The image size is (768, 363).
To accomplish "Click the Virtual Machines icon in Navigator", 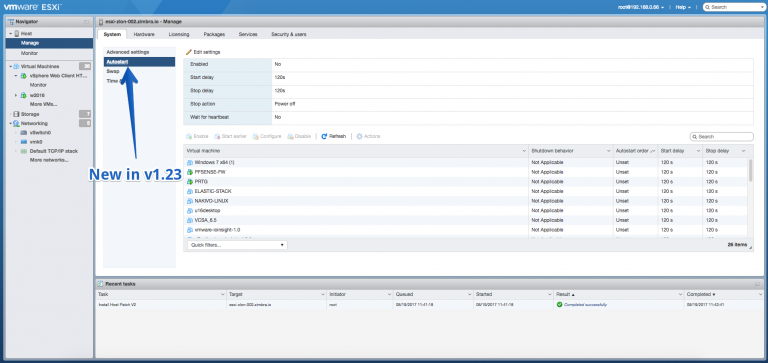I will coord(17,66).
